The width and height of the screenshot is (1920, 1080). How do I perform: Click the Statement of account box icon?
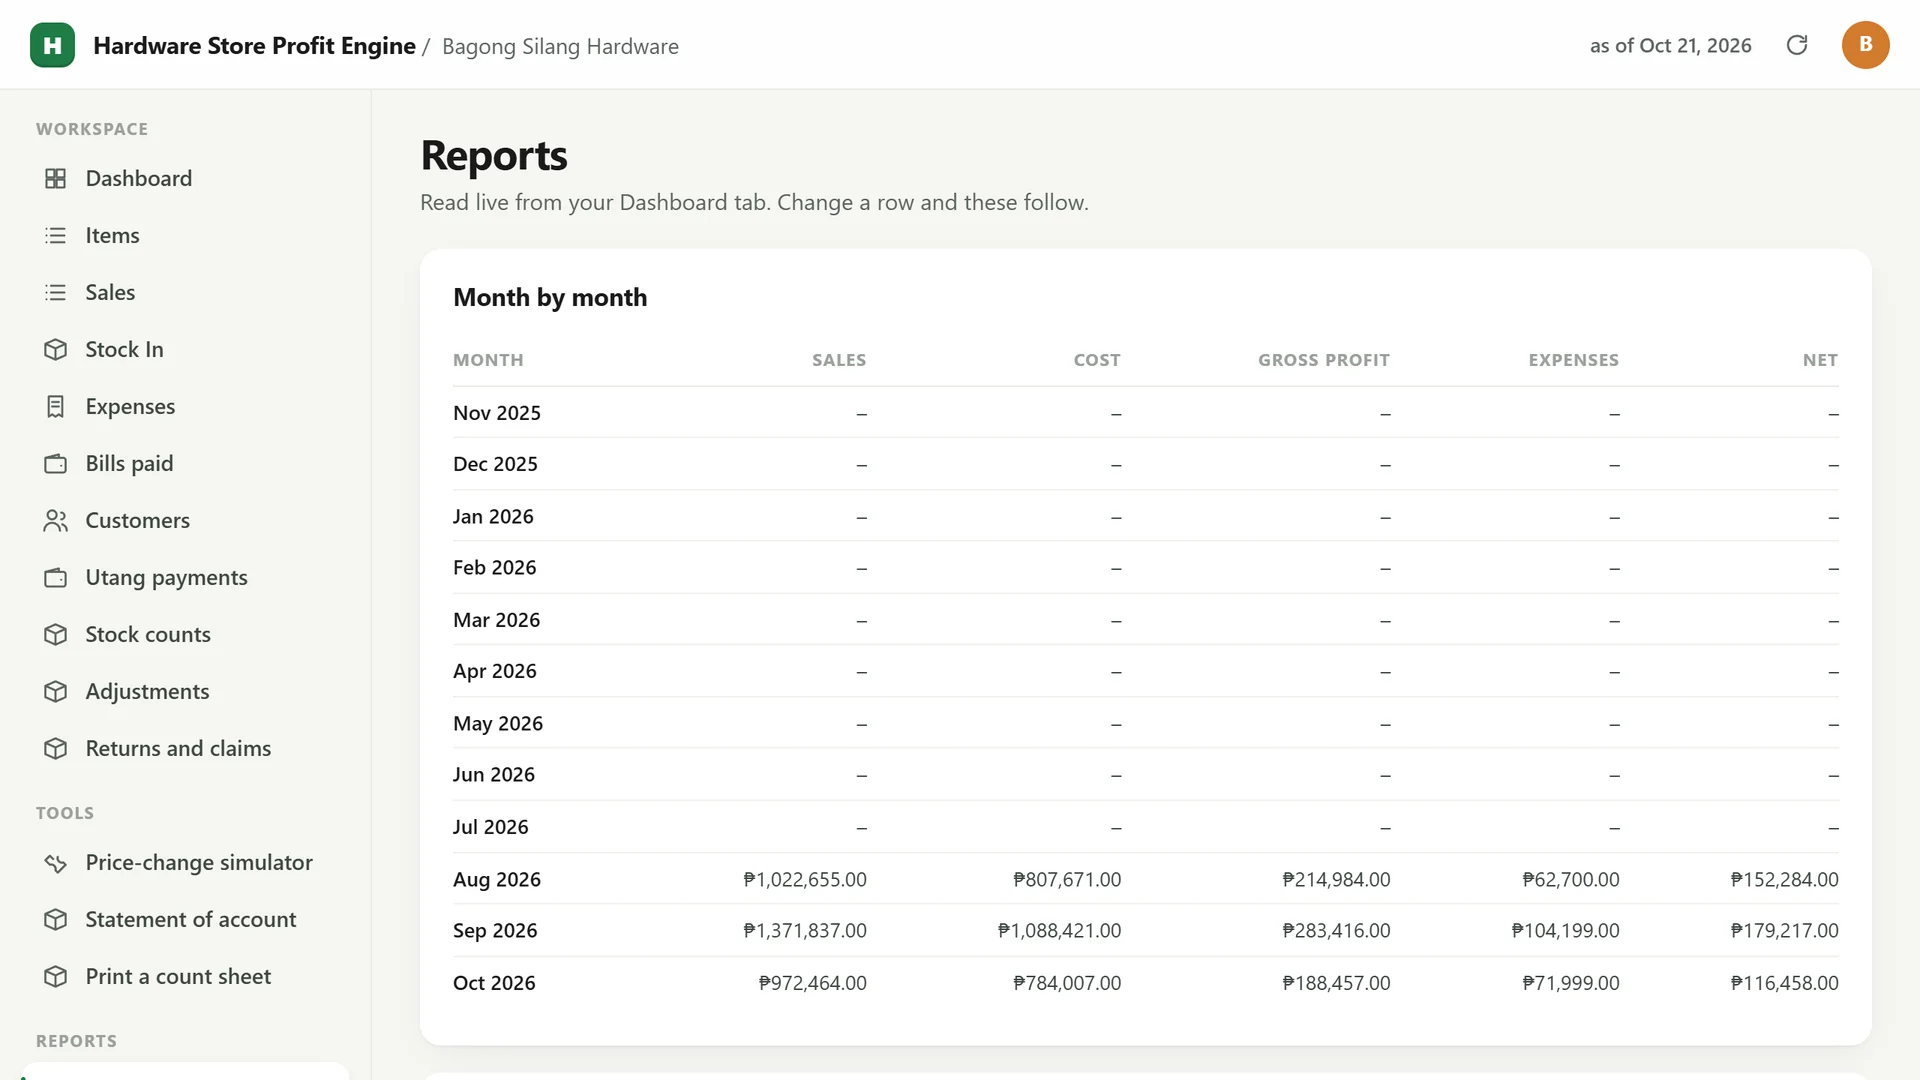click(x=56, y=919)
